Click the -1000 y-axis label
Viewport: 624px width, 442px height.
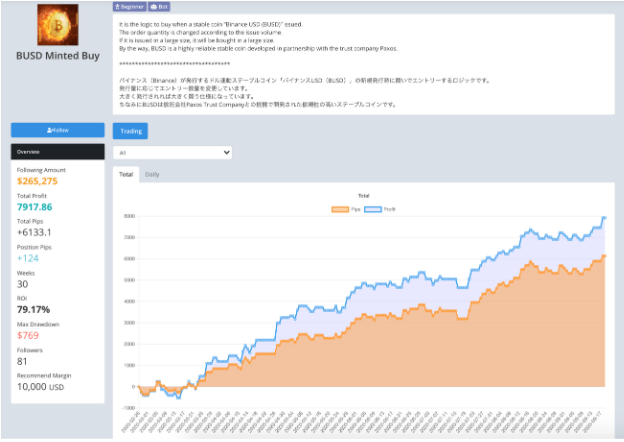pos(129,408)
